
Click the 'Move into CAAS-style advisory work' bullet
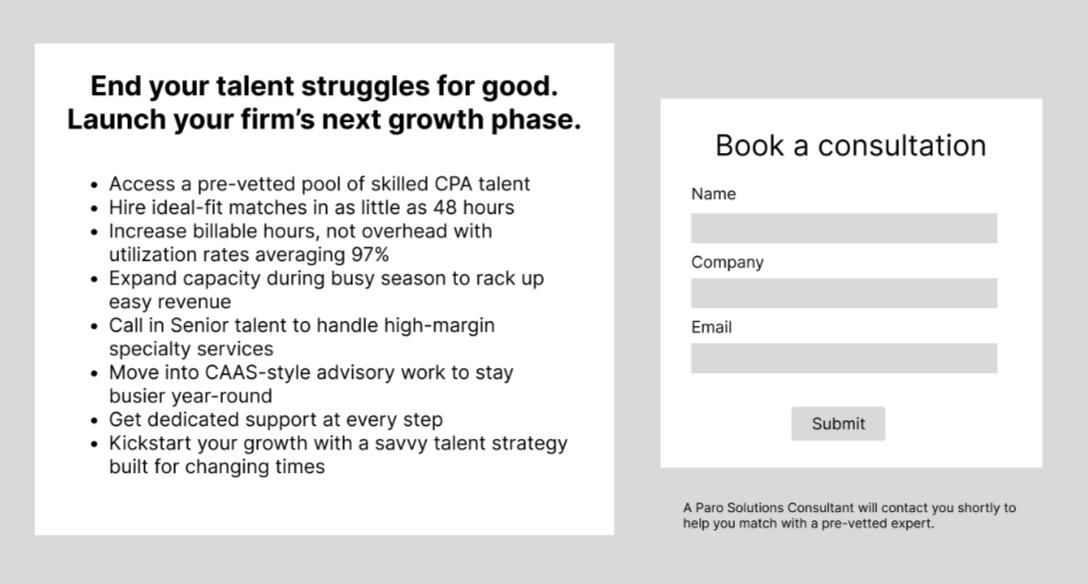click(x=311, y=372)
